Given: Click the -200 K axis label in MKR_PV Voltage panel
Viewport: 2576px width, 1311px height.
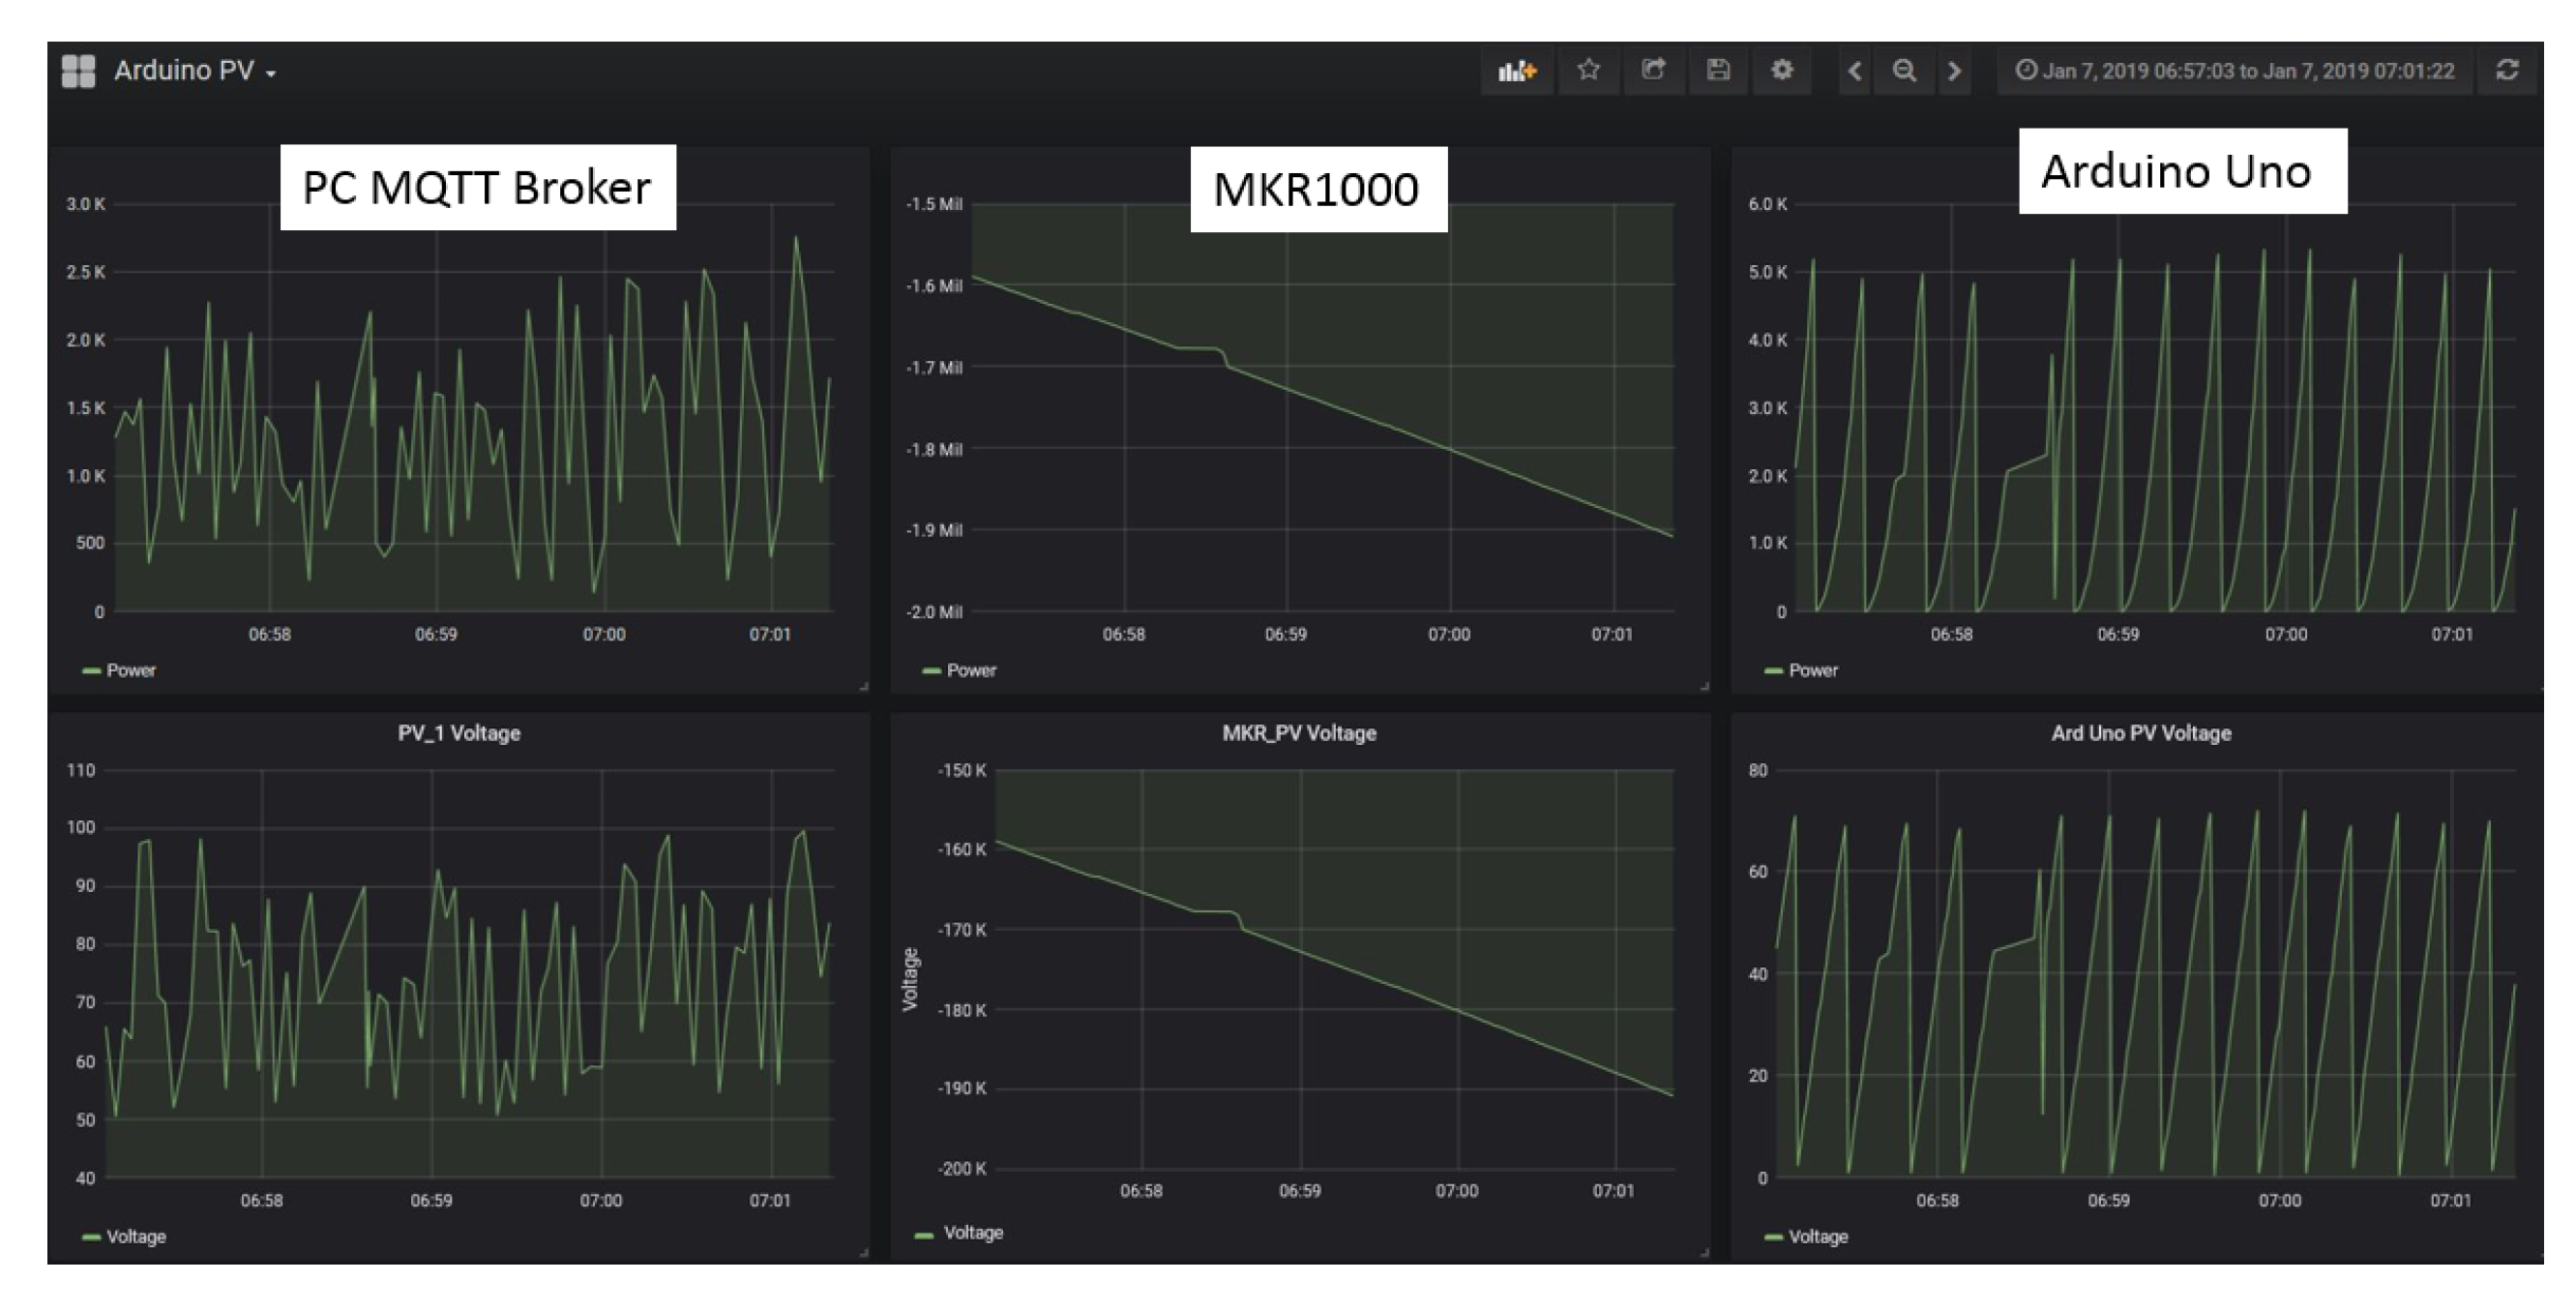Looking at the screenshot, I should (961, 1169).
